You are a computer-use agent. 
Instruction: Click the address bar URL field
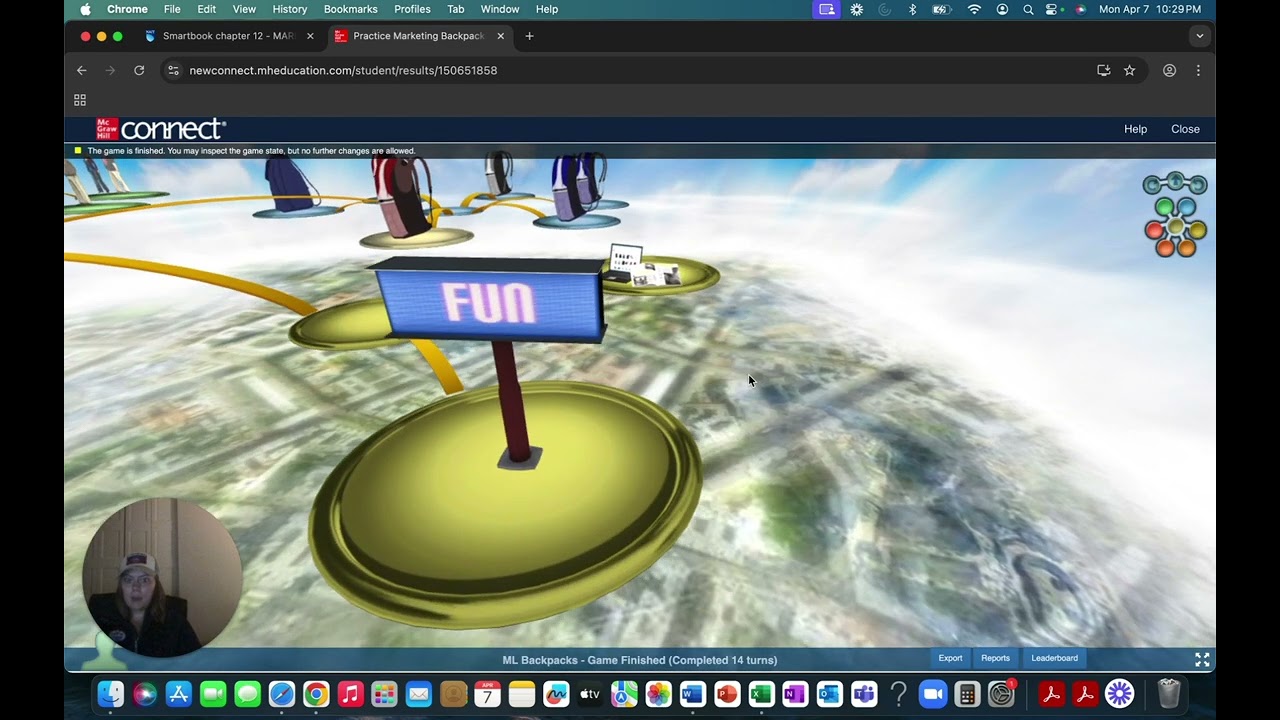tap(630, 70)
